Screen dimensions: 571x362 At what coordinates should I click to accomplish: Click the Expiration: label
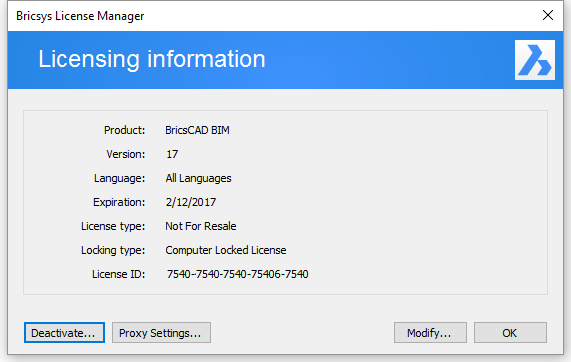point(119,202)
